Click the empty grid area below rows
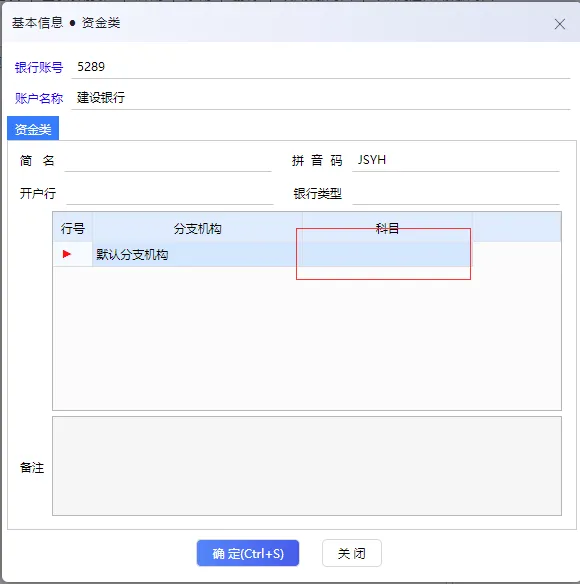Screen dimensions: 580x584 pyautogui.click(x=307, y=337)
